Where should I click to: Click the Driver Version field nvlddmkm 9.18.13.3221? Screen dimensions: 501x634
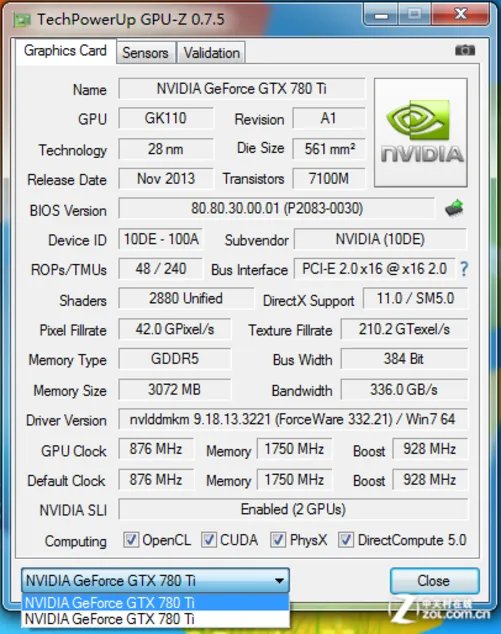click(x=293, y=419)
